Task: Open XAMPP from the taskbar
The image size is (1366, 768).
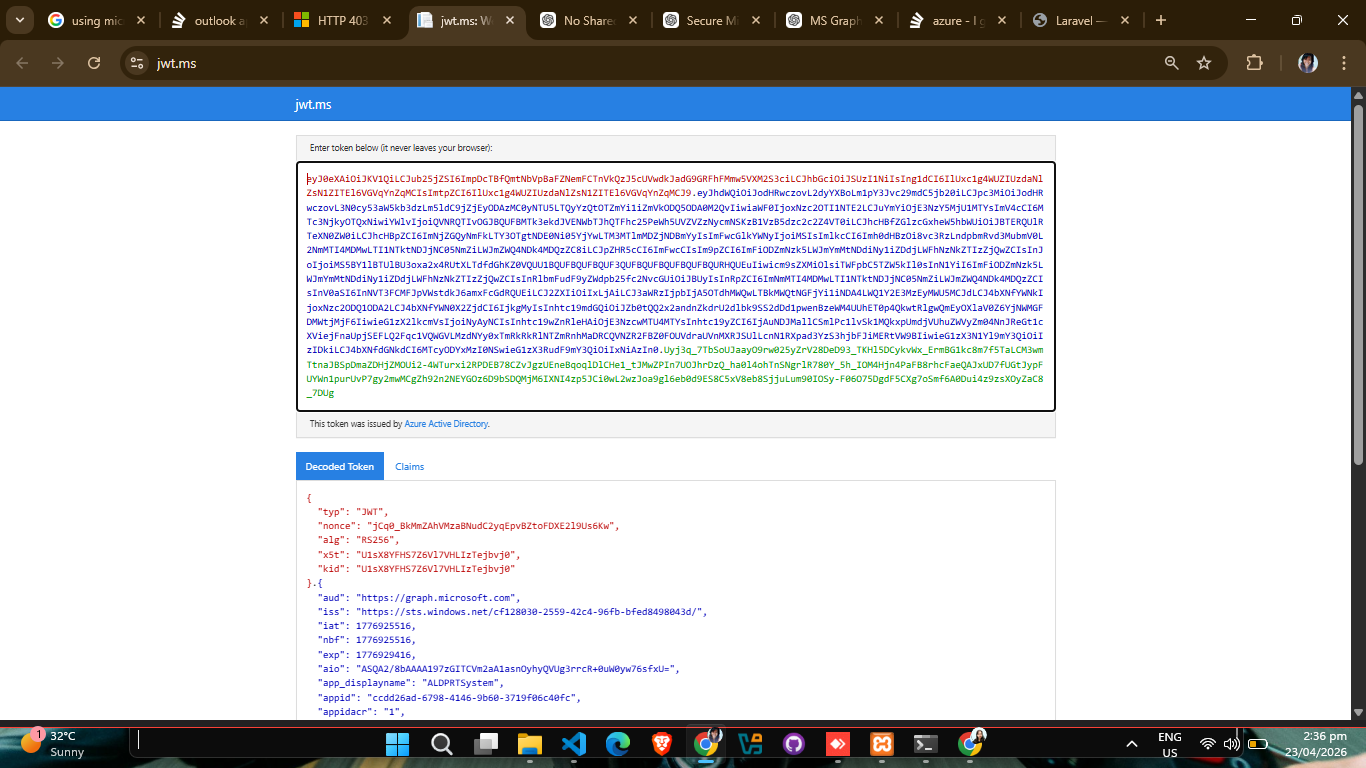Action: pyautogui.click(x=881, y=744)
